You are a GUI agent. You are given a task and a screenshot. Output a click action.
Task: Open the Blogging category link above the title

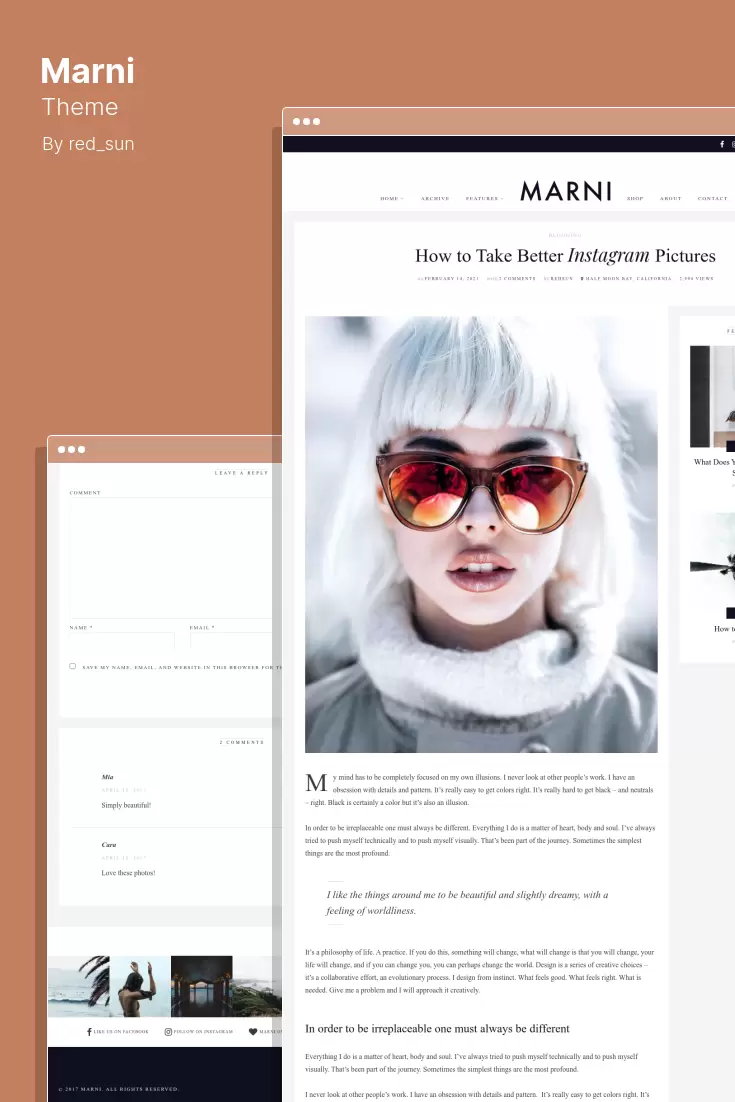pyautogui.click(x=565, y=235)
